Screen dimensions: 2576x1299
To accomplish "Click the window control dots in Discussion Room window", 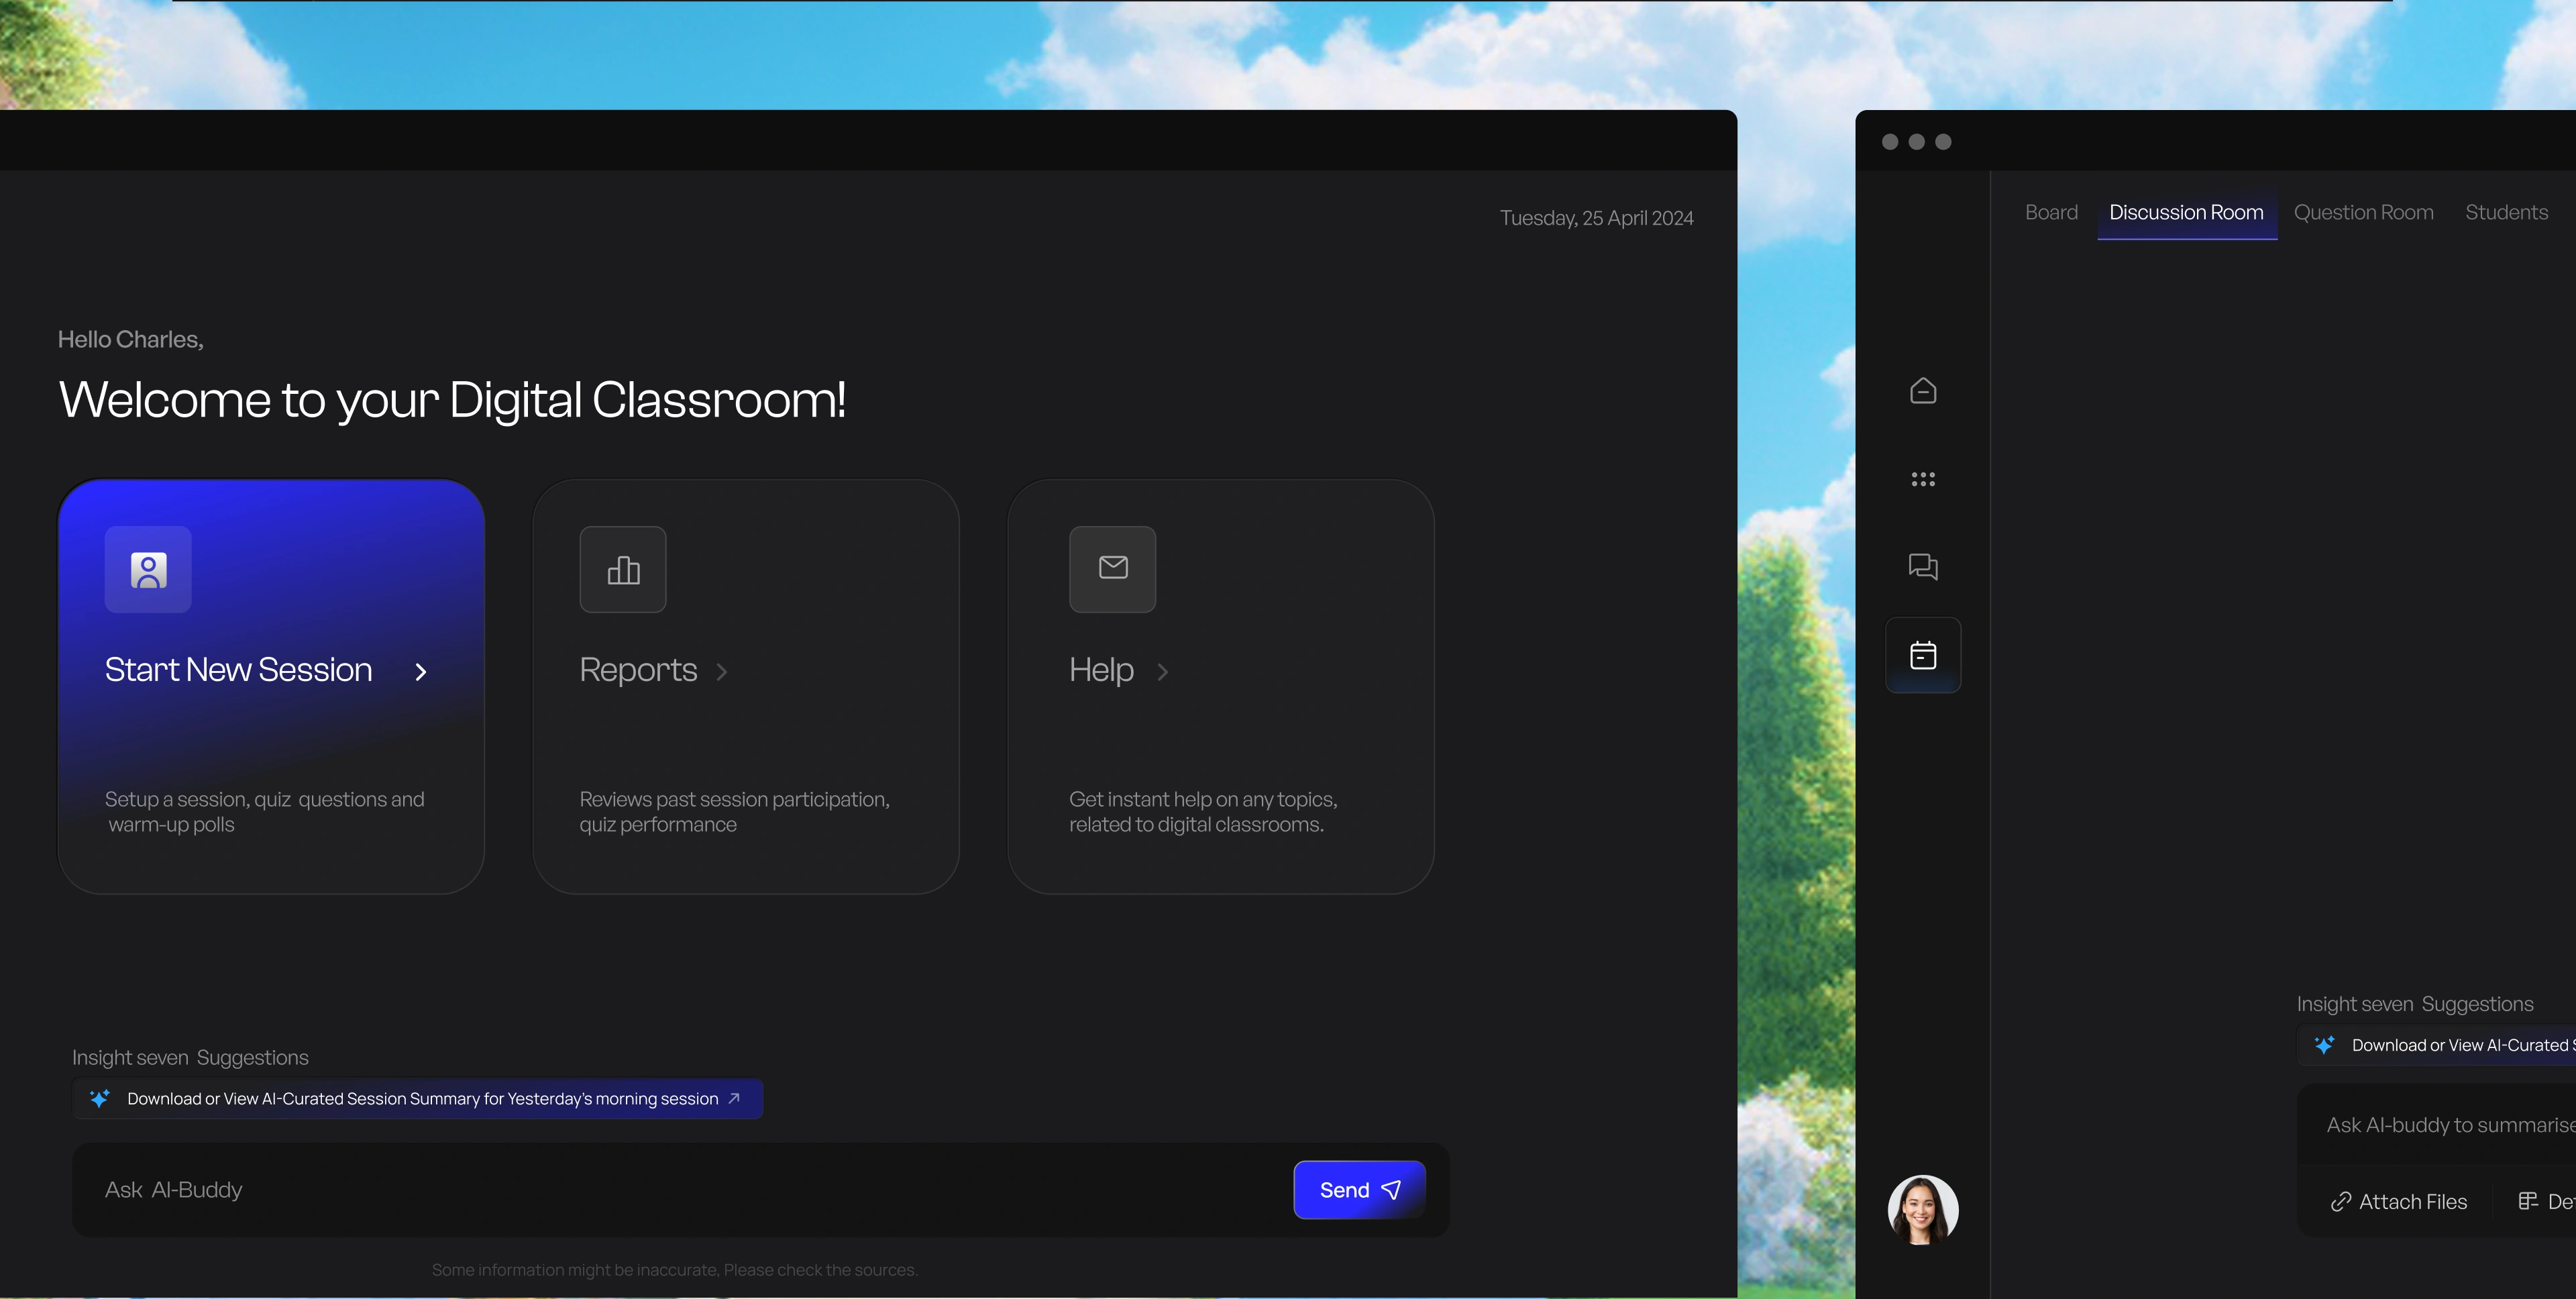I will [1916, 142].
